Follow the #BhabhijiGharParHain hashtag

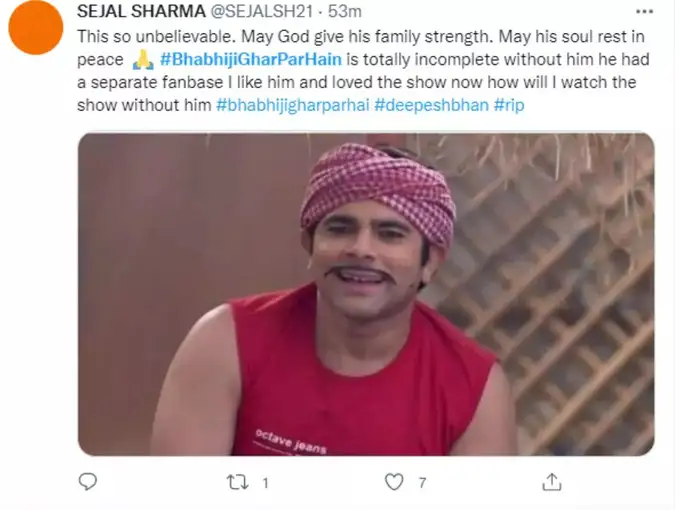[251, 59]
